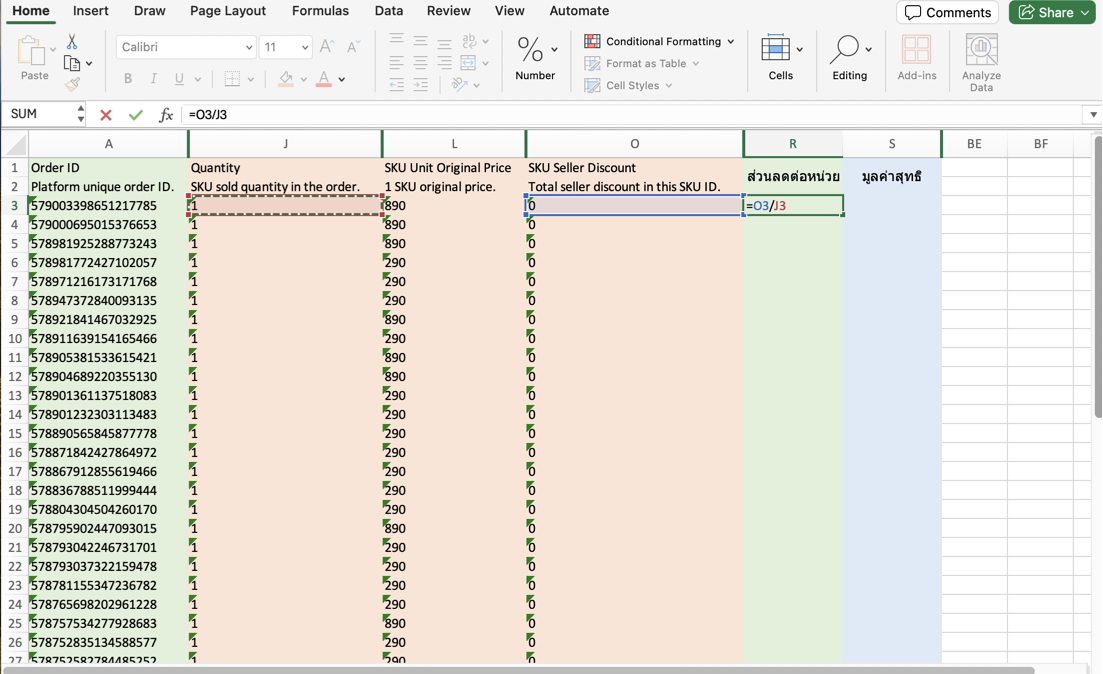This screenshot has height=674, width=1103.
Task: Activate the Format Painter brush
Action: click(72, 84)
